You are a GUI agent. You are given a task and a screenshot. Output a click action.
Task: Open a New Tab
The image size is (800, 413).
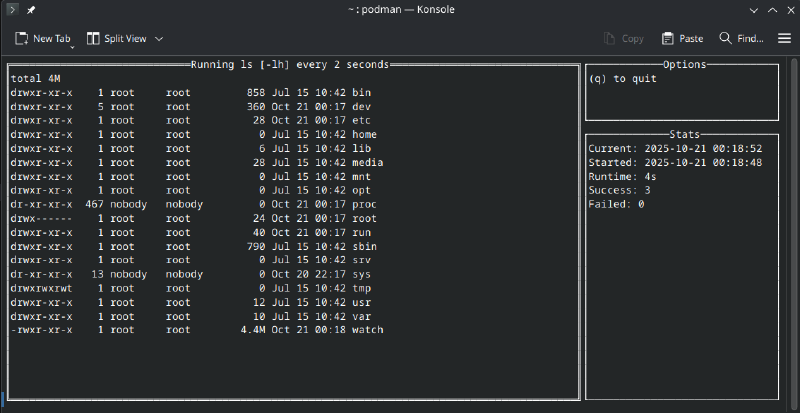(x=42, y=39)
